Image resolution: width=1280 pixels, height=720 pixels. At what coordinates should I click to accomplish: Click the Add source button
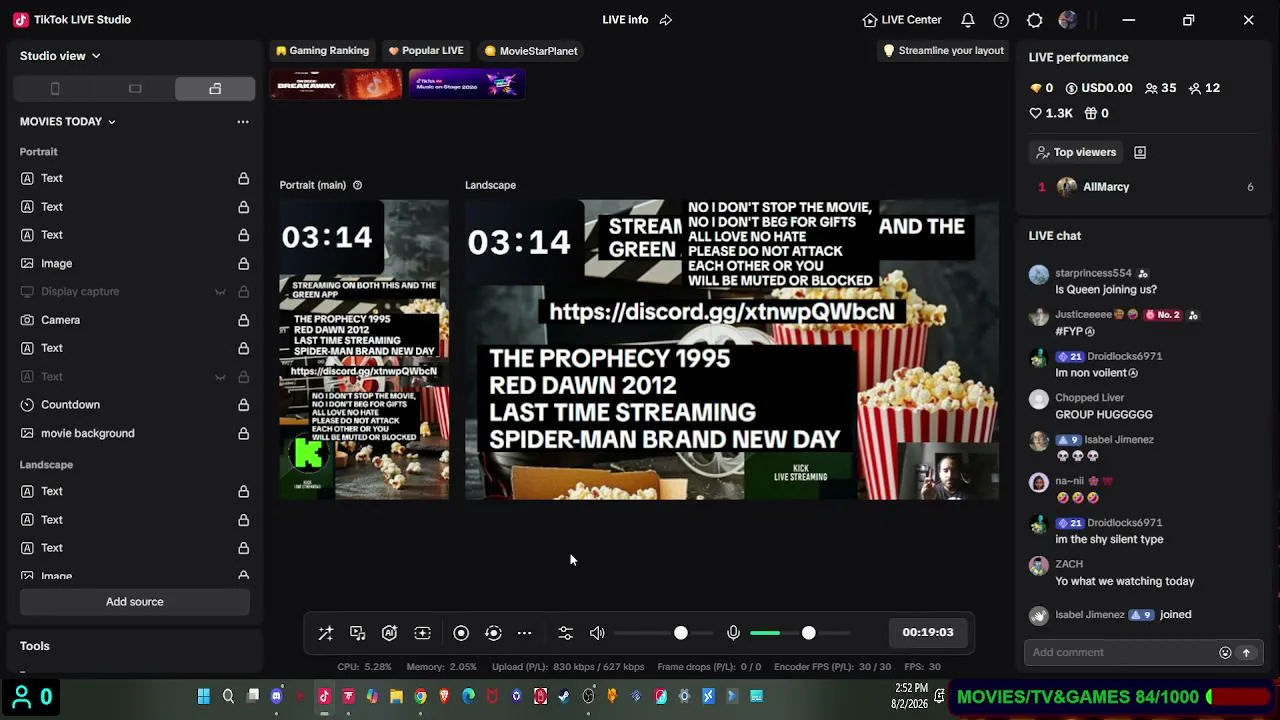point(135,602)
